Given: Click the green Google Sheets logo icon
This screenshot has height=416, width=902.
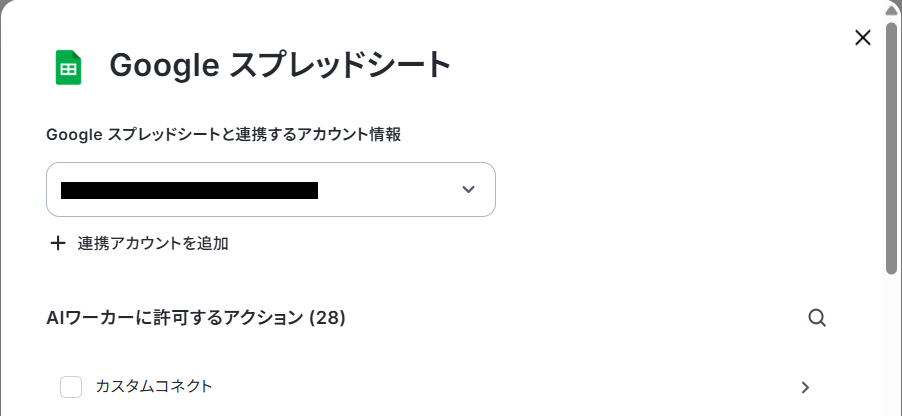Looking at the screenshot, I should 68,68.
